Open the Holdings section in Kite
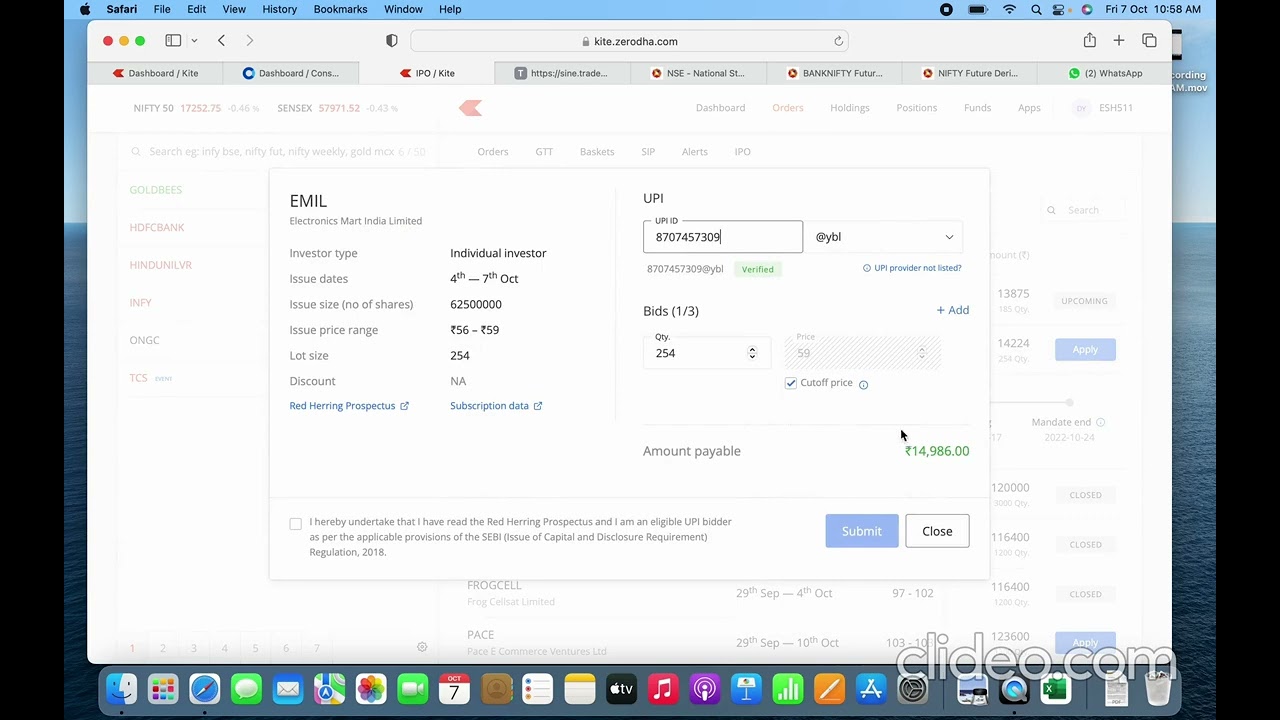 [850, 108]
